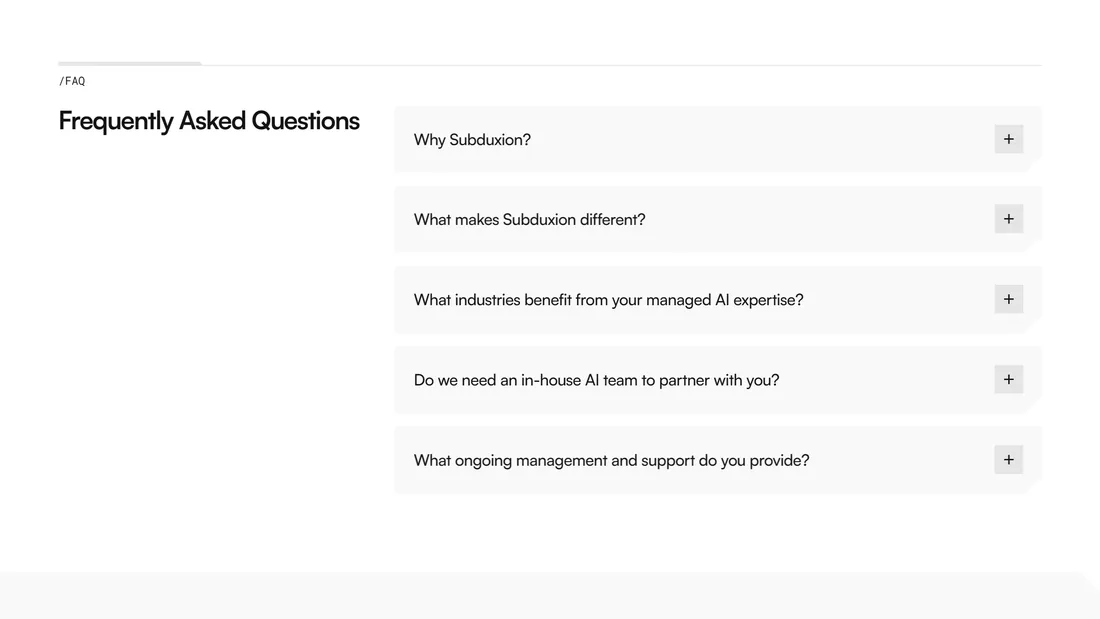Click the plus icon on the last FAQ item
The width and height of the screenshot is (1100, 619).
tap(1008, 459)
